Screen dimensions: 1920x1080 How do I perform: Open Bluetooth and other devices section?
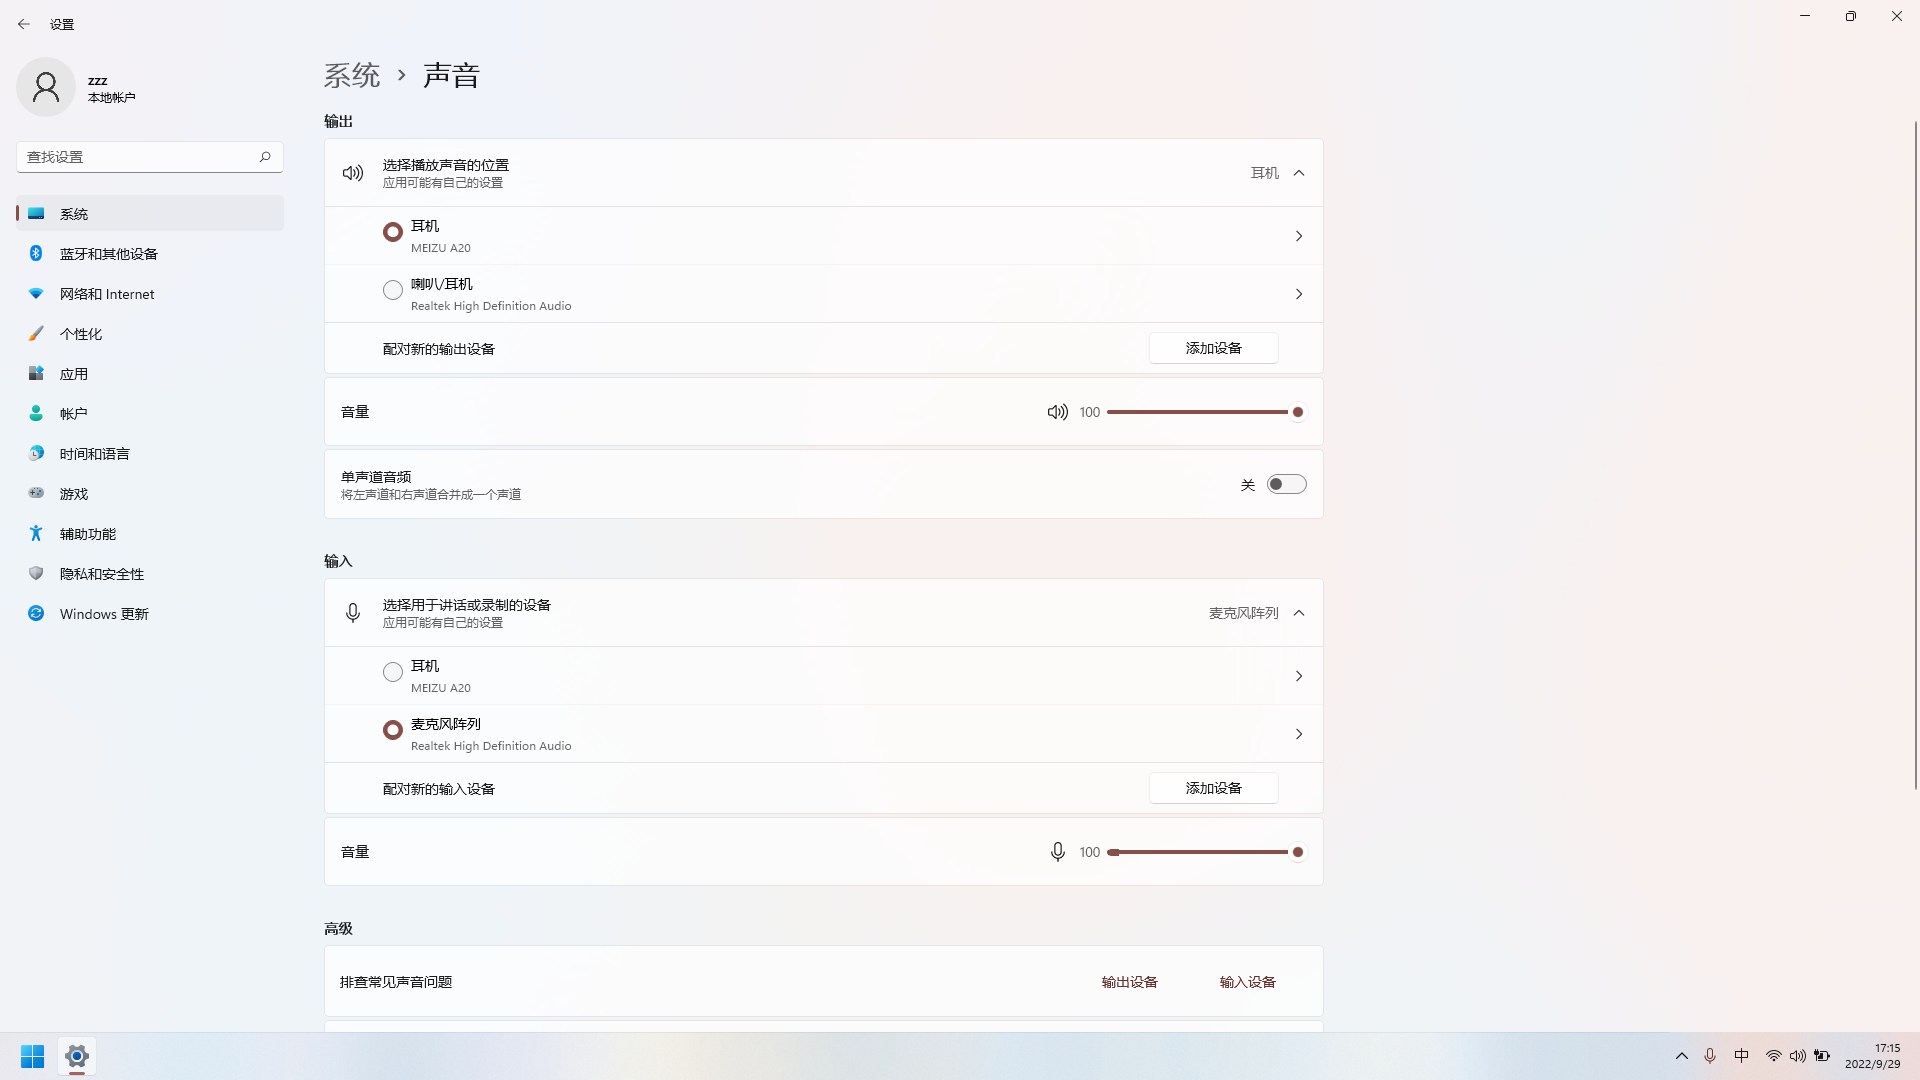coord(108,254)
